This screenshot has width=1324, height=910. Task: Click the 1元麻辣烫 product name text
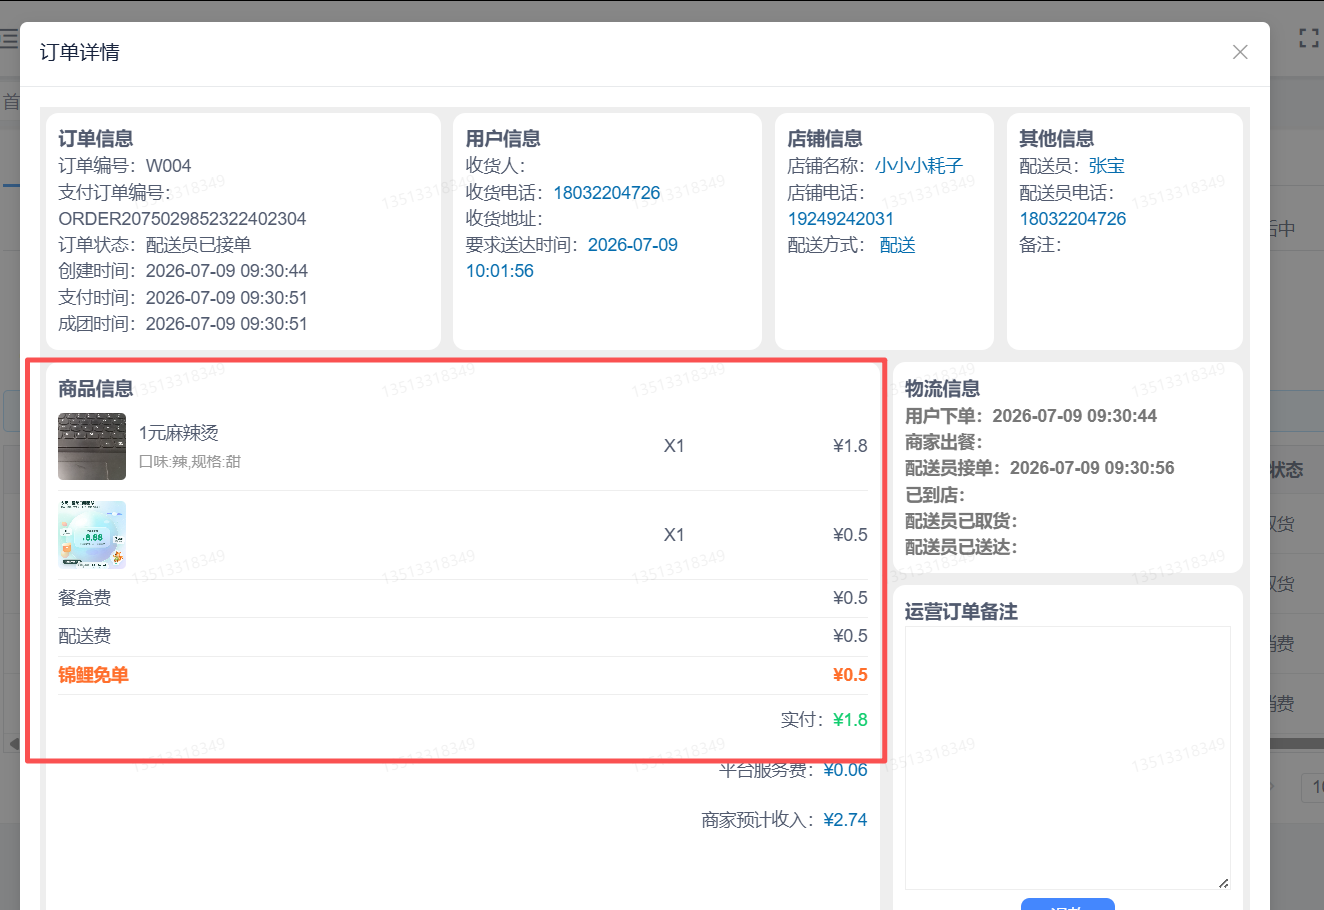pyautogui.click(x=178, y=433)
